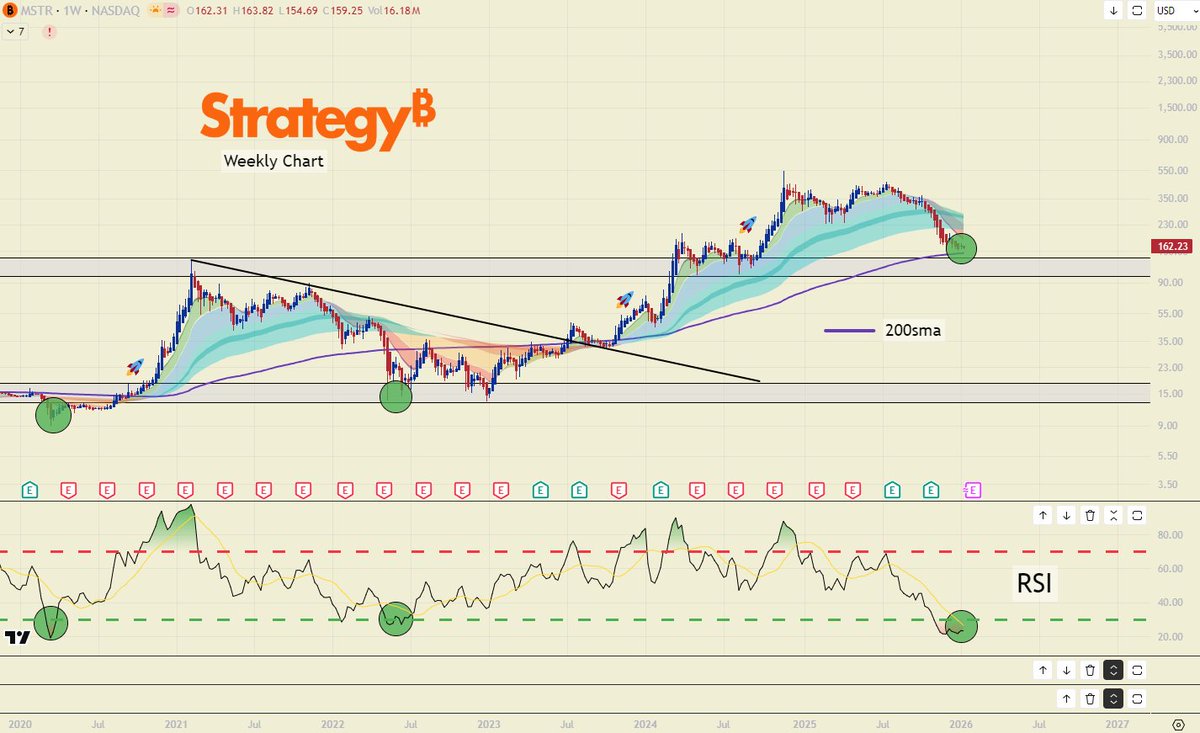Image resolution: width=1200 pixels, height=733 pixels.
Task: Expand the bottommost collapsed pane
Action: (x=1114, y=699)
